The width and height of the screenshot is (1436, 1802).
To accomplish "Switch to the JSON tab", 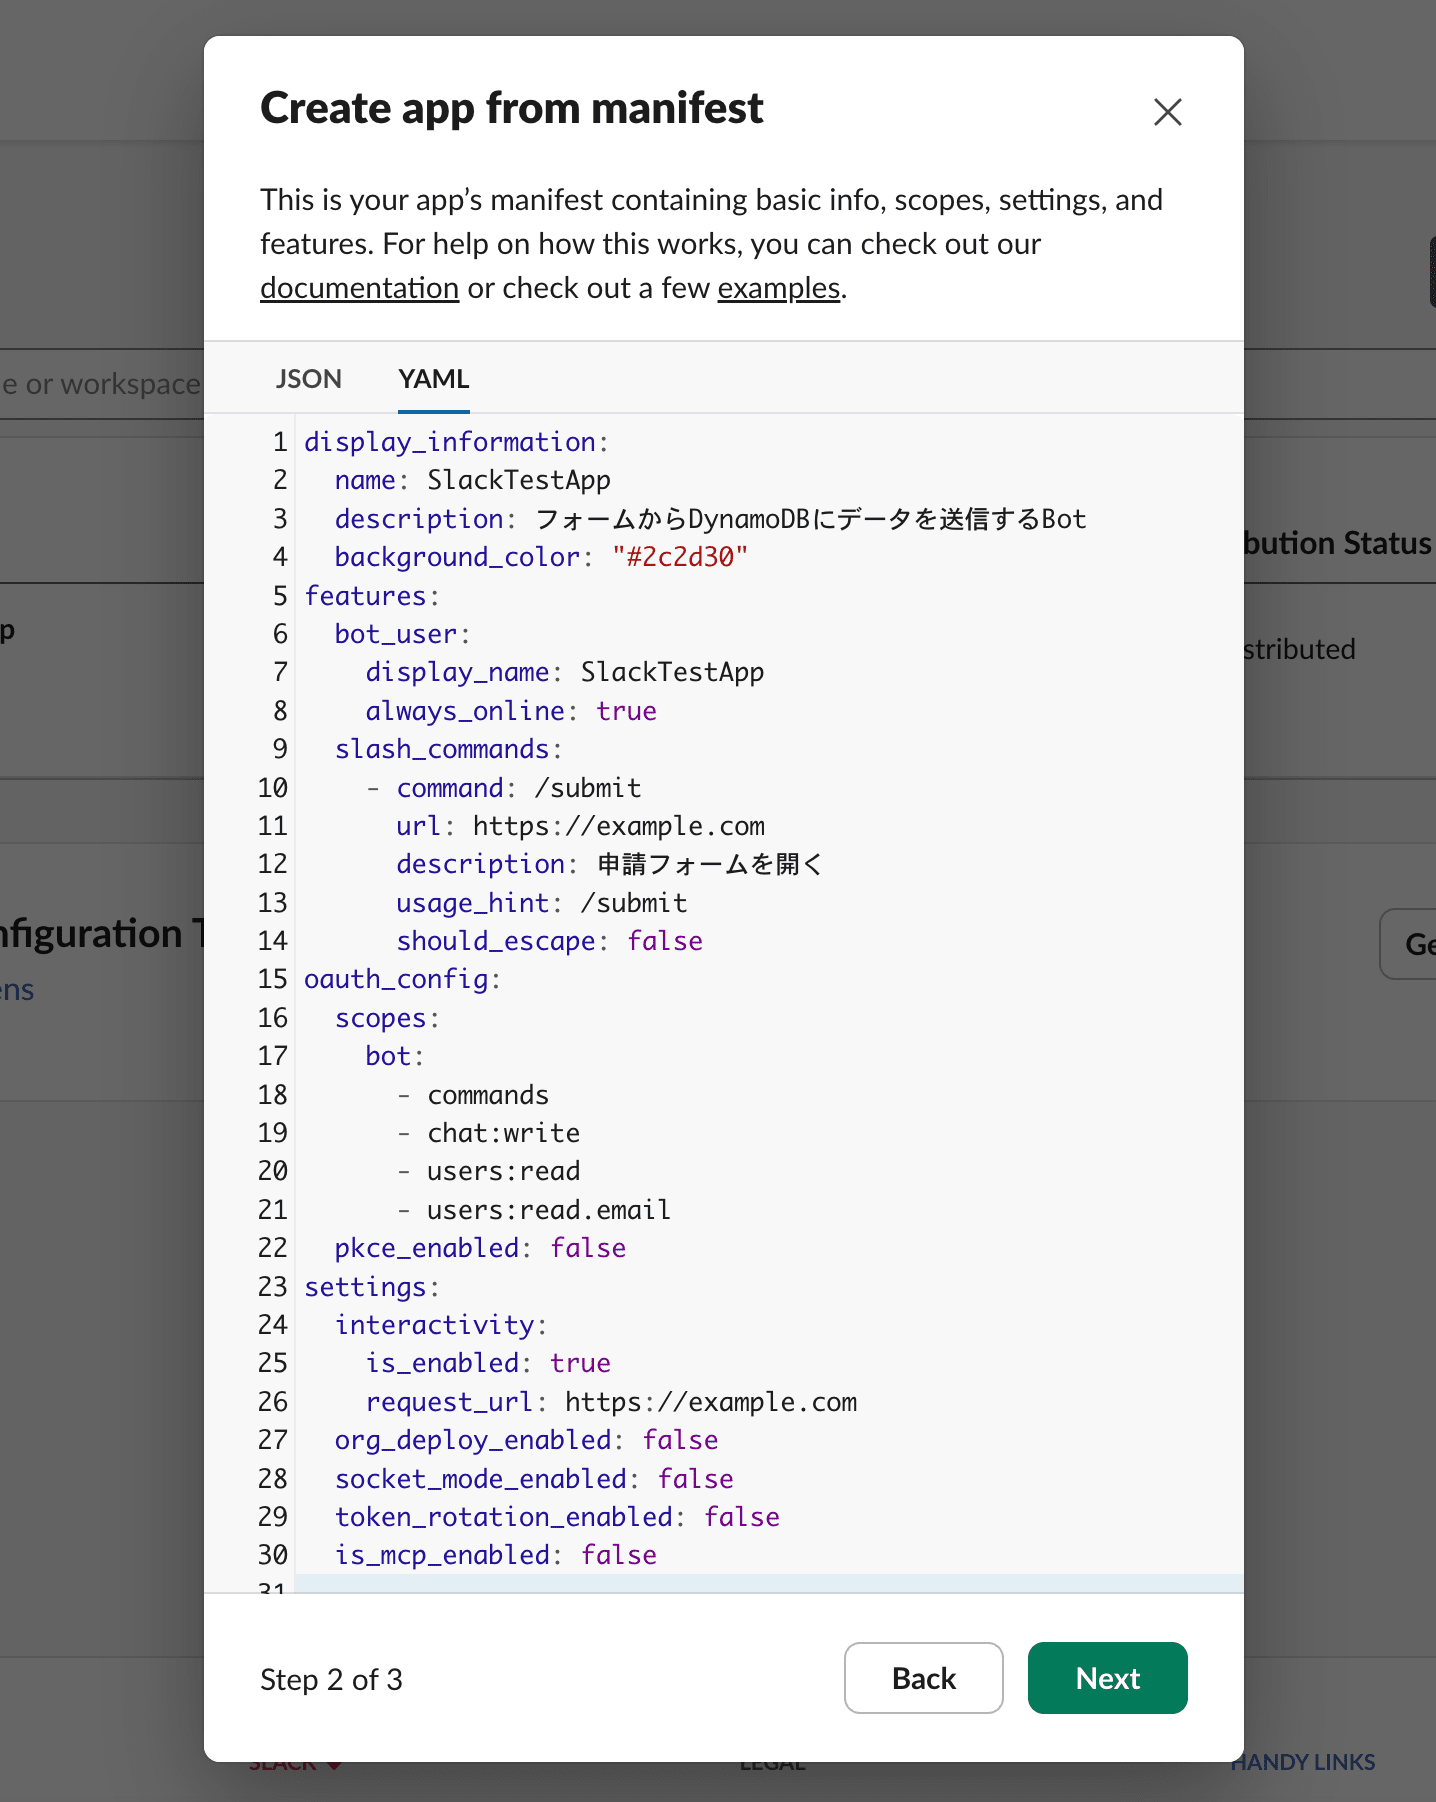I will [308, 379].
